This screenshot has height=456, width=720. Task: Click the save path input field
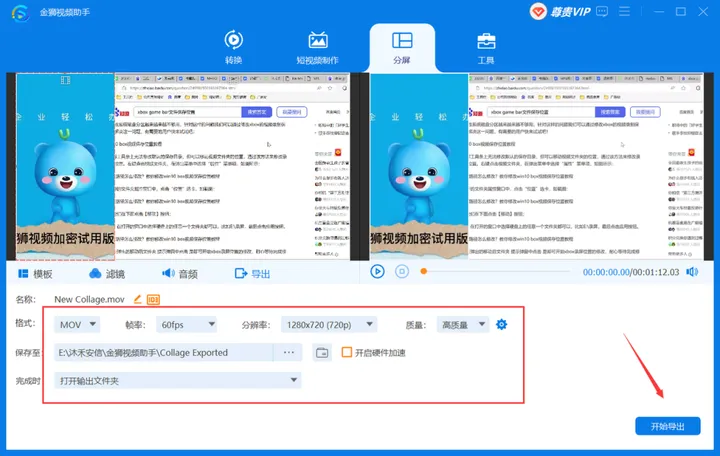tap(163, 352)
